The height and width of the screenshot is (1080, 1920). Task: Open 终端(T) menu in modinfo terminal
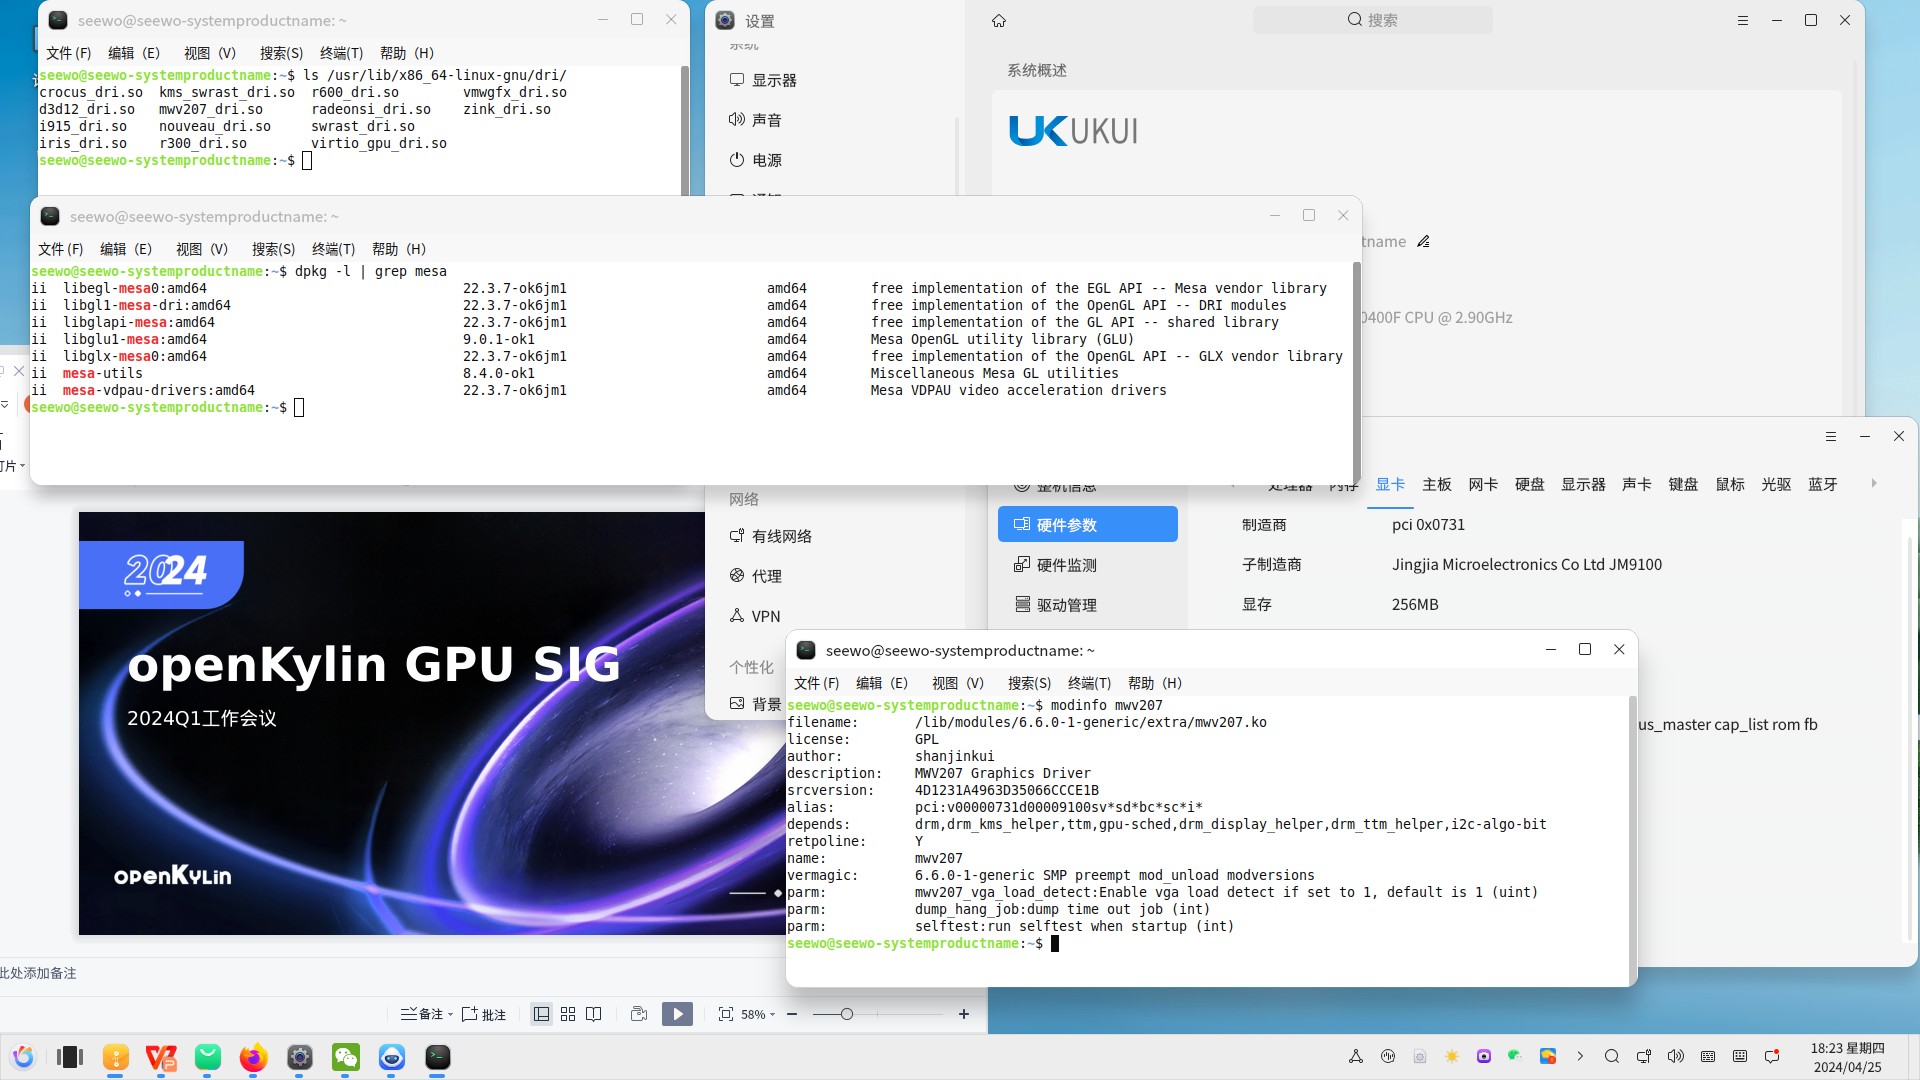[x=1089, y=683]
